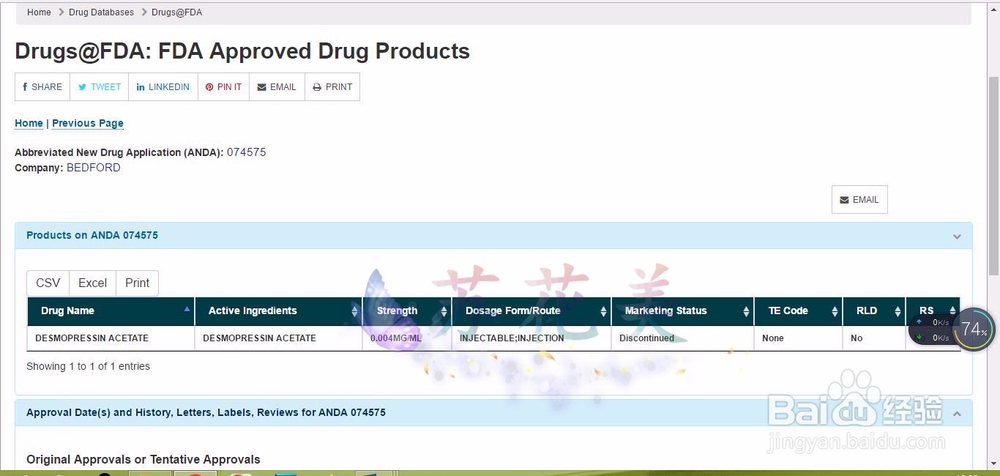Select the DESMOPRESSIN ACETATE cell under Active Ingredients
The height and width of the screenshot is (476, 1000).
(278, 338)
